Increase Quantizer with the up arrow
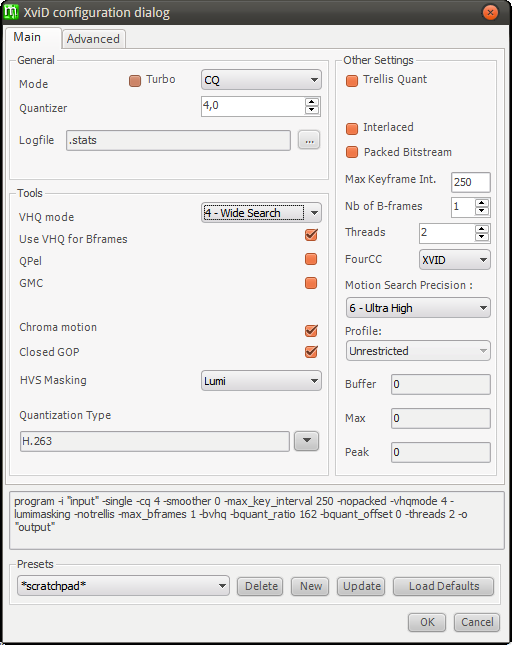512x645 pixels. 312,102
